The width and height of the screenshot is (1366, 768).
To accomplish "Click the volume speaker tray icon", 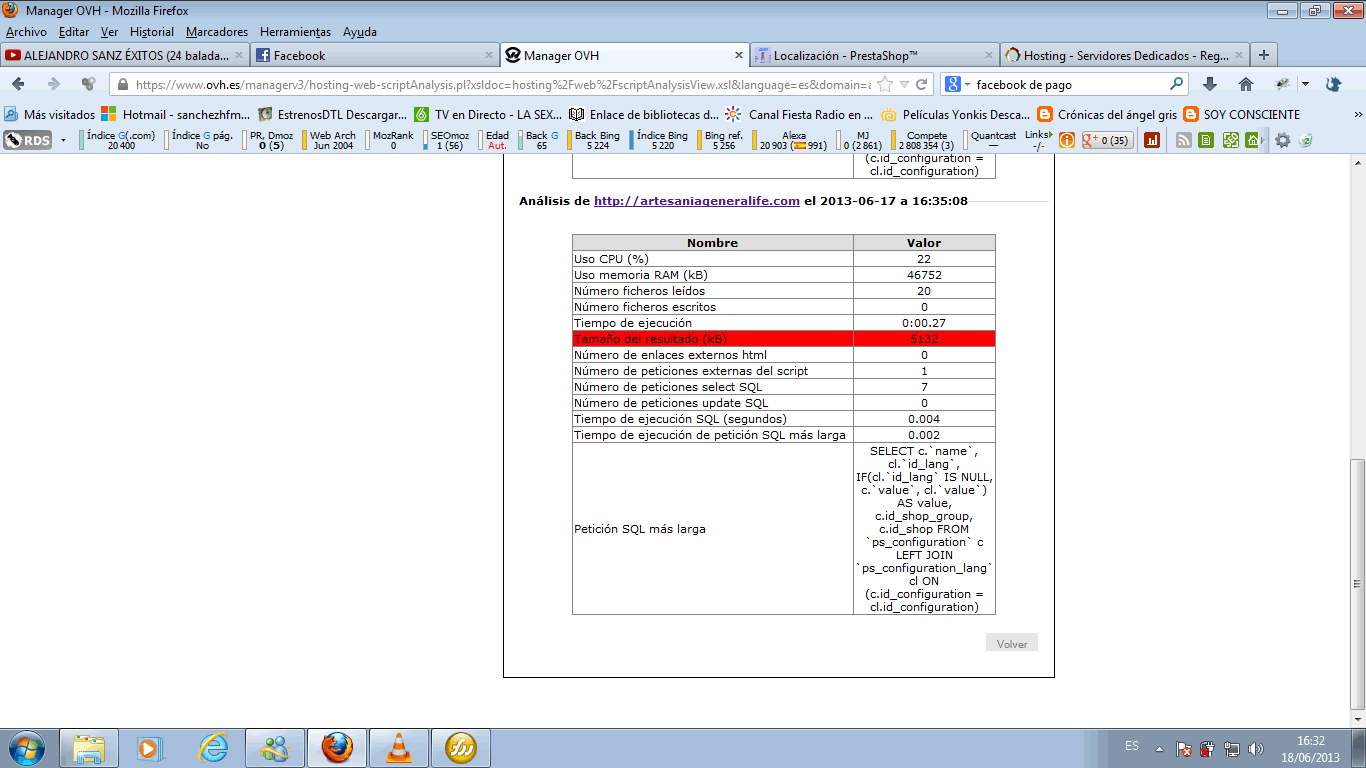I will [x=1256, y=748].
